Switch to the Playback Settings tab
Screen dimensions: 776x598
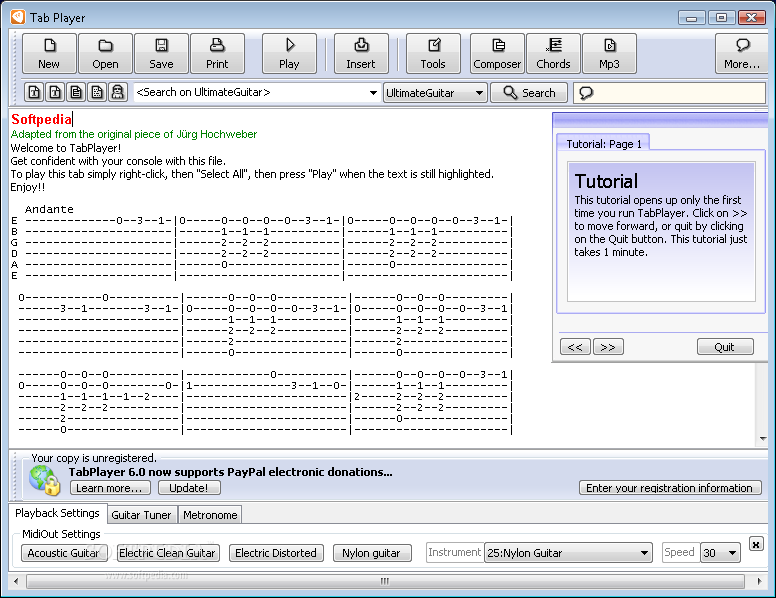pos(57,513)
